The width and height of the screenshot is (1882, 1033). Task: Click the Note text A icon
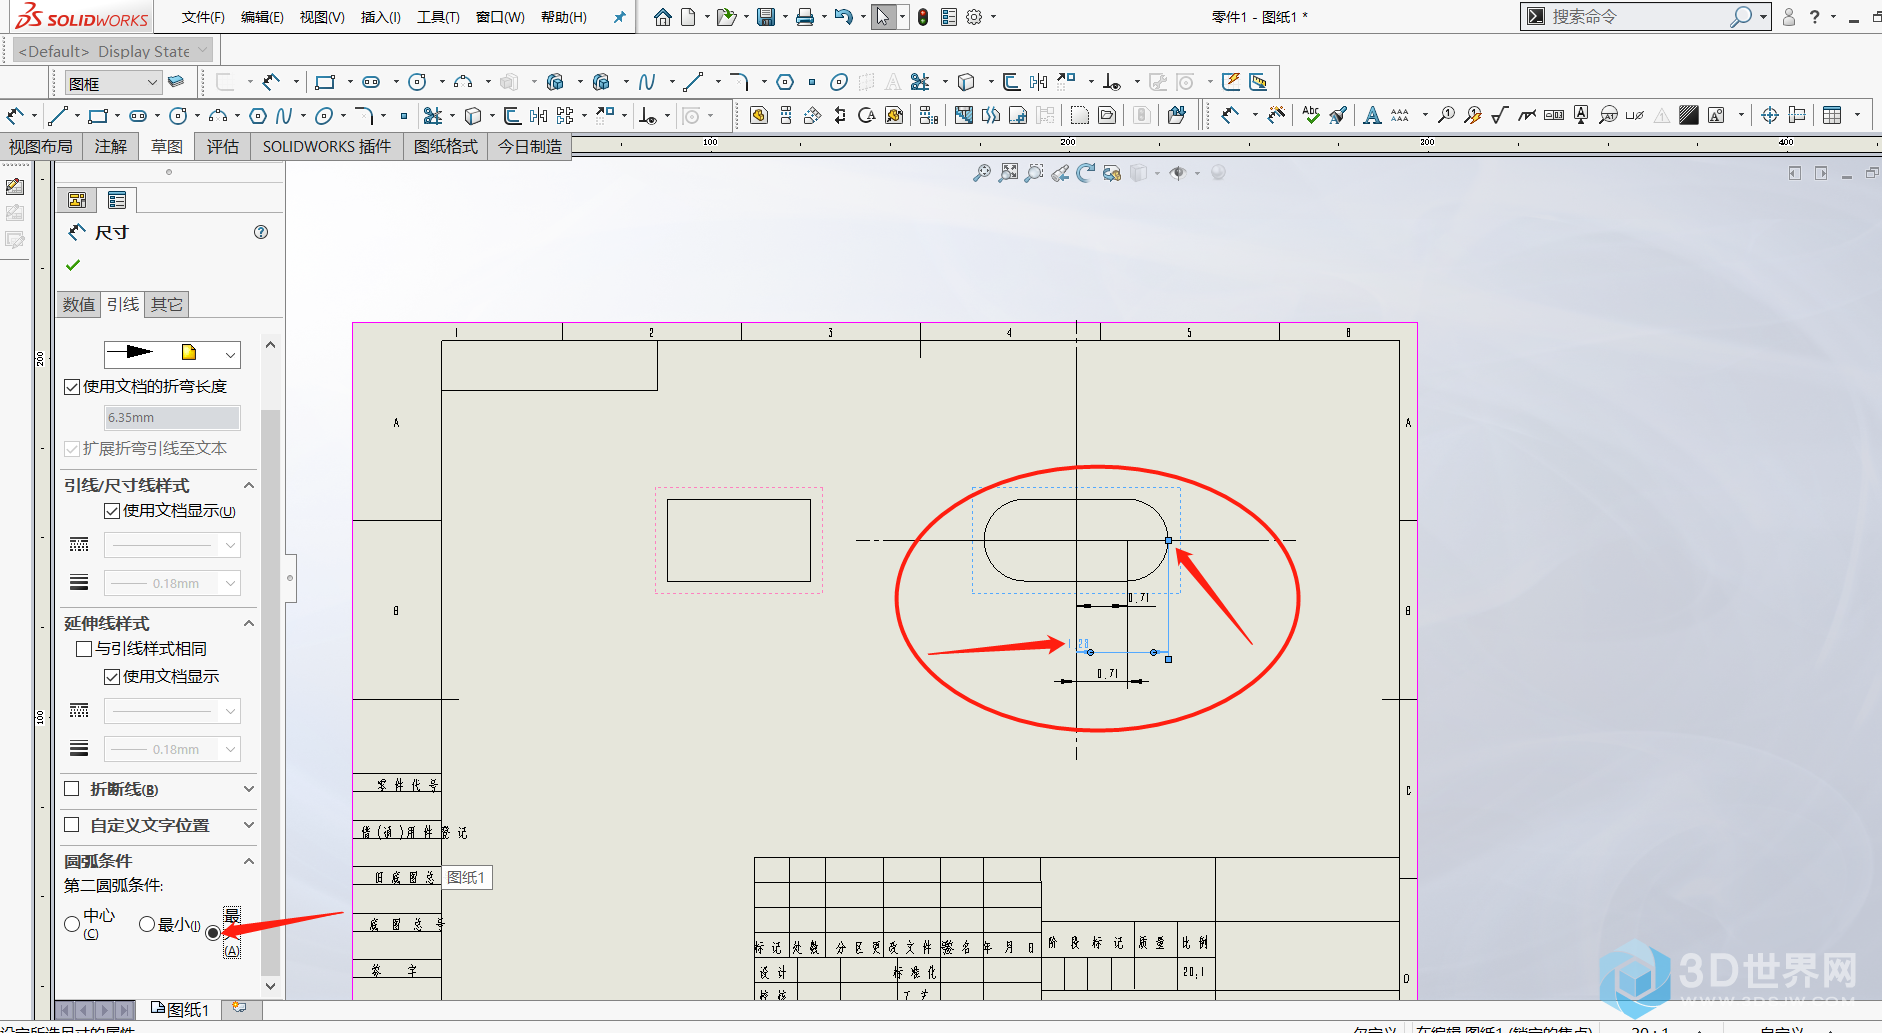tap(1372, 115)
